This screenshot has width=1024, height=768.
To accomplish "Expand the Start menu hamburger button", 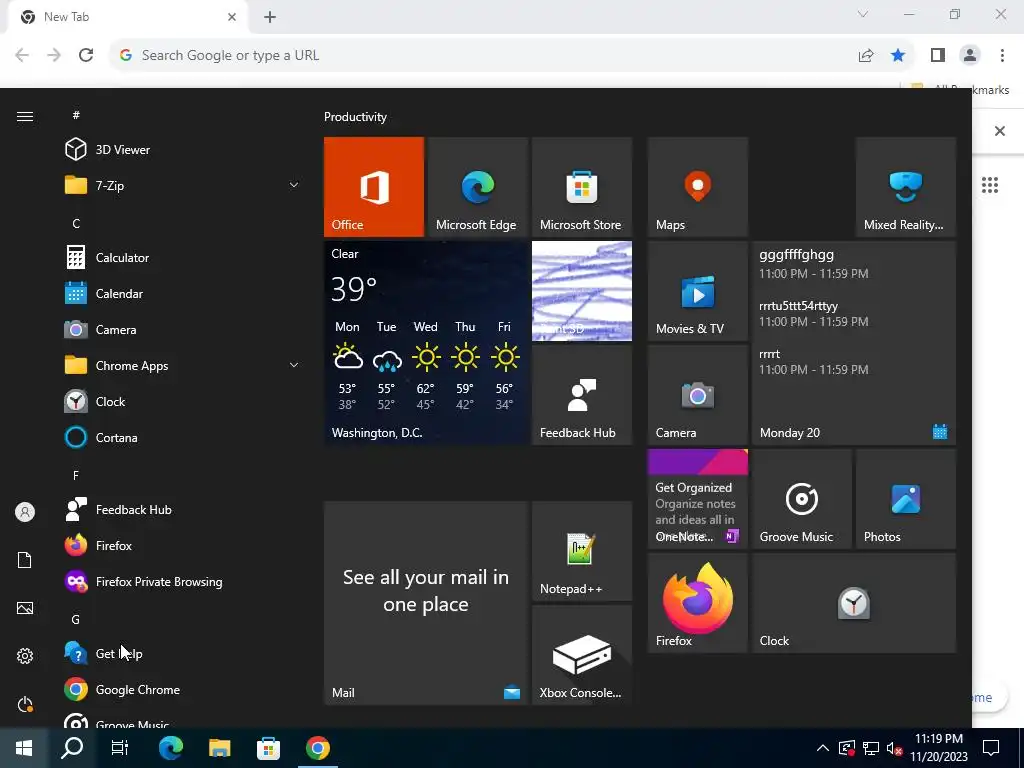I will (x=25, y=116).
